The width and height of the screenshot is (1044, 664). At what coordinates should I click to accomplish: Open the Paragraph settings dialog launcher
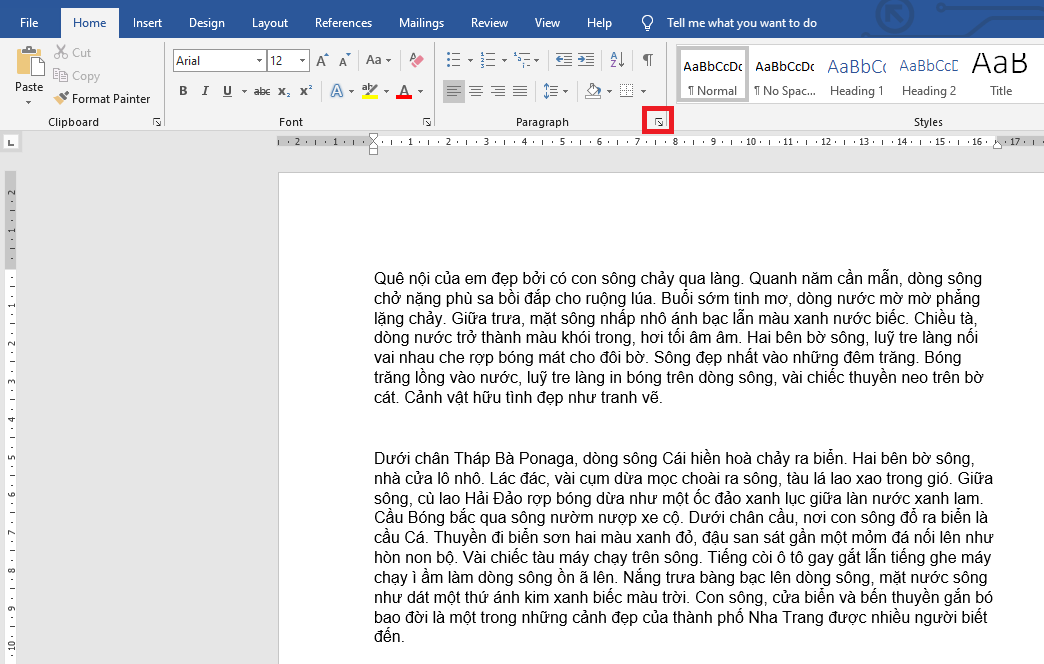click(658, 122)
